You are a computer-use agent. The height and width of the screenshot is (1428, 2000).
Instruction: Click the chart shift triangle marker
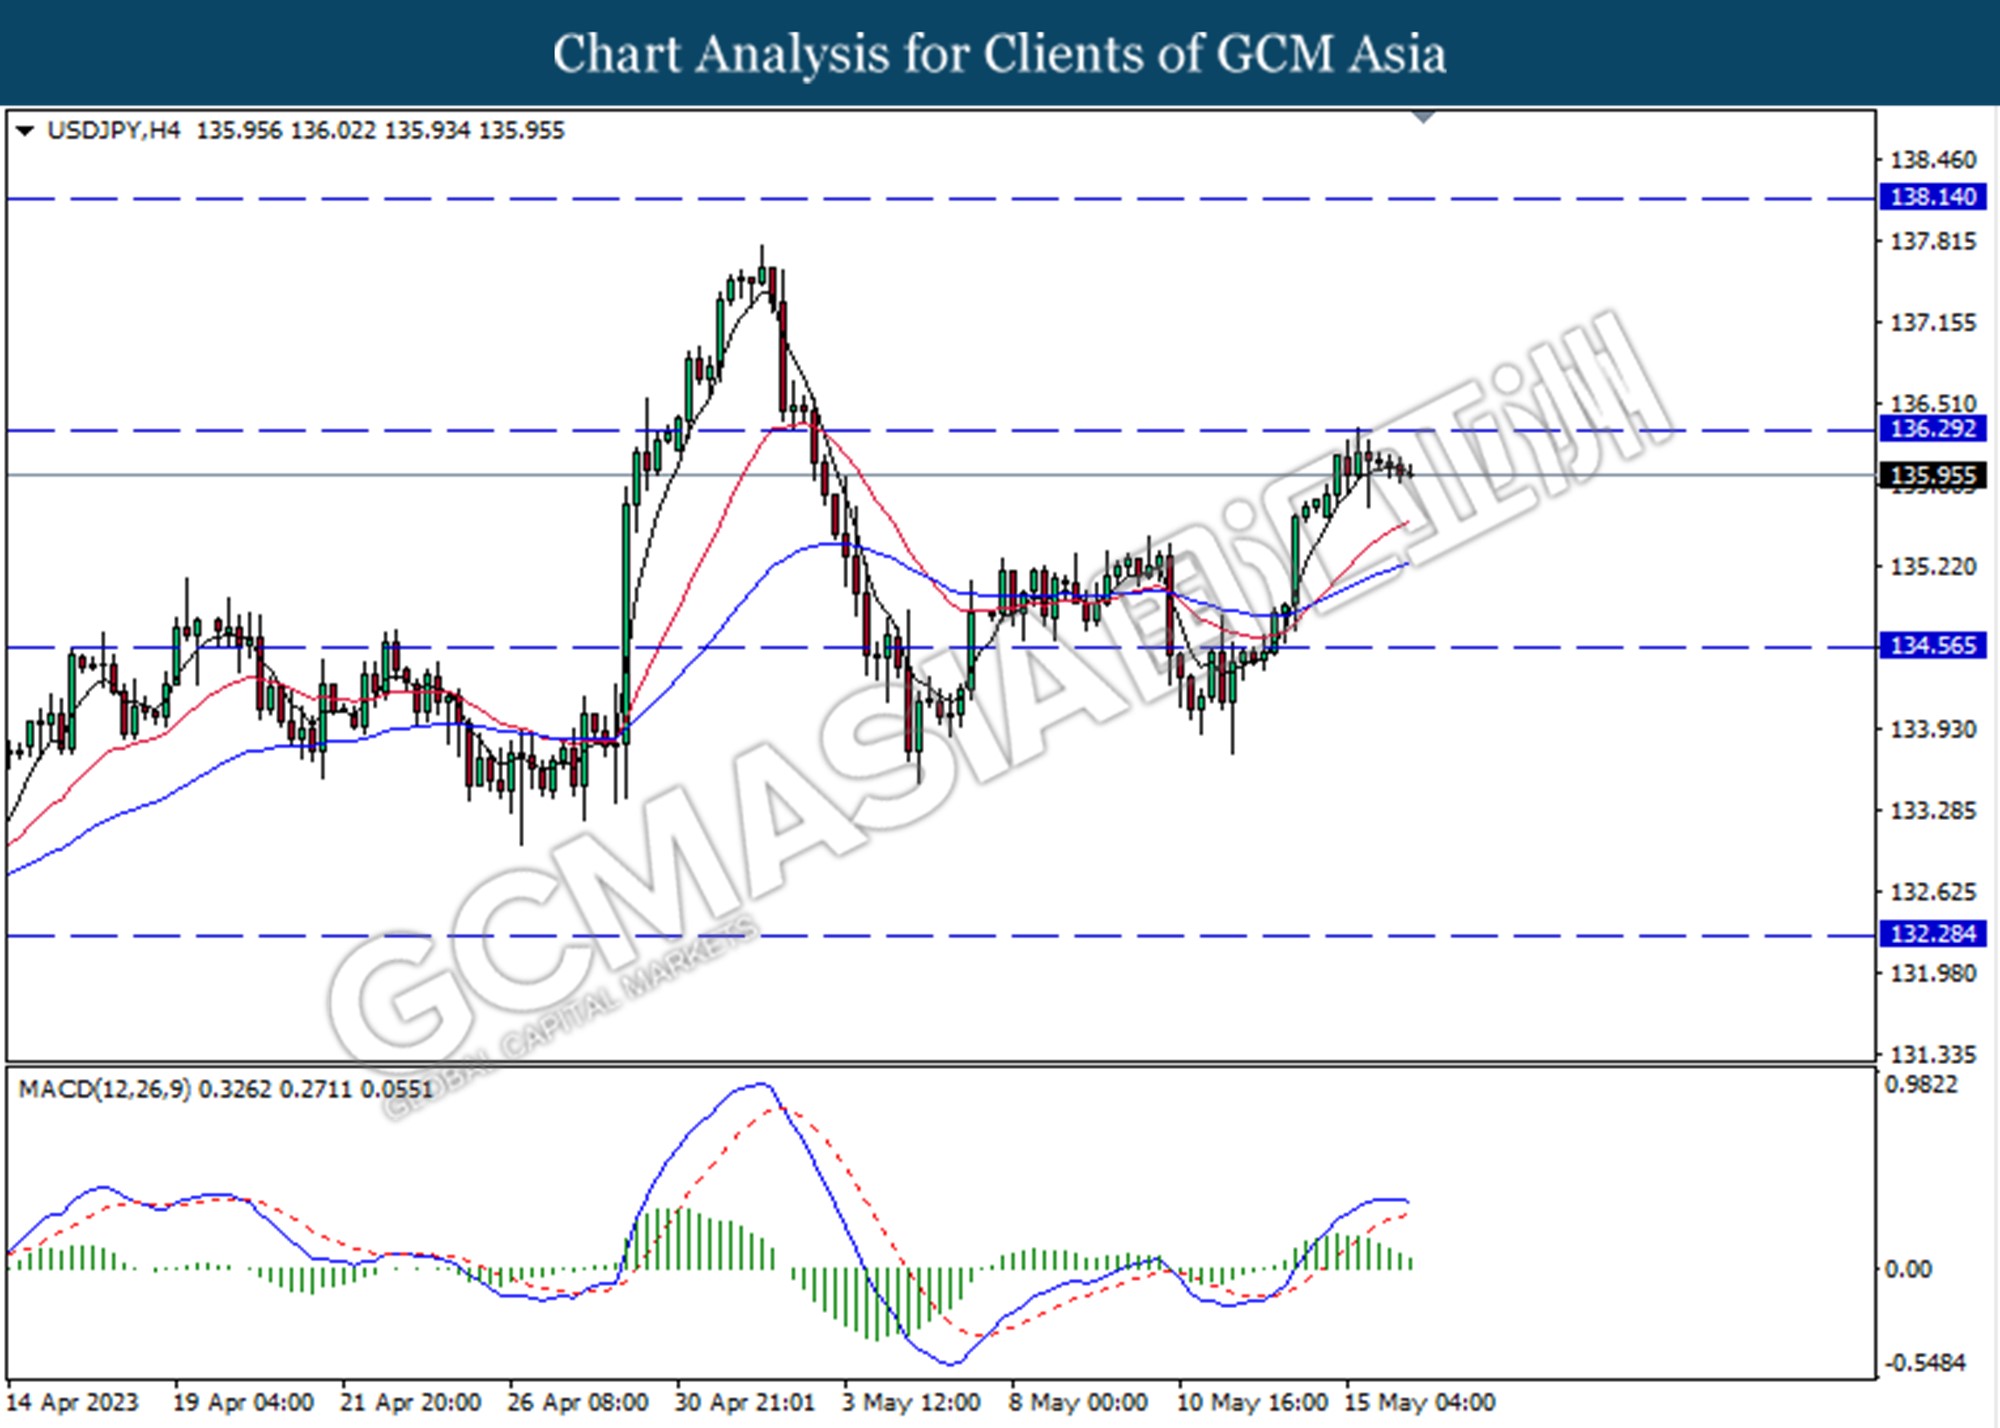1423,118
